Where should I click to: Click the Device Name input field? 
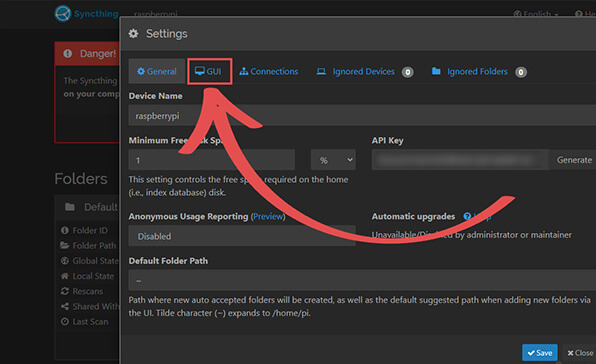[362, 116]
